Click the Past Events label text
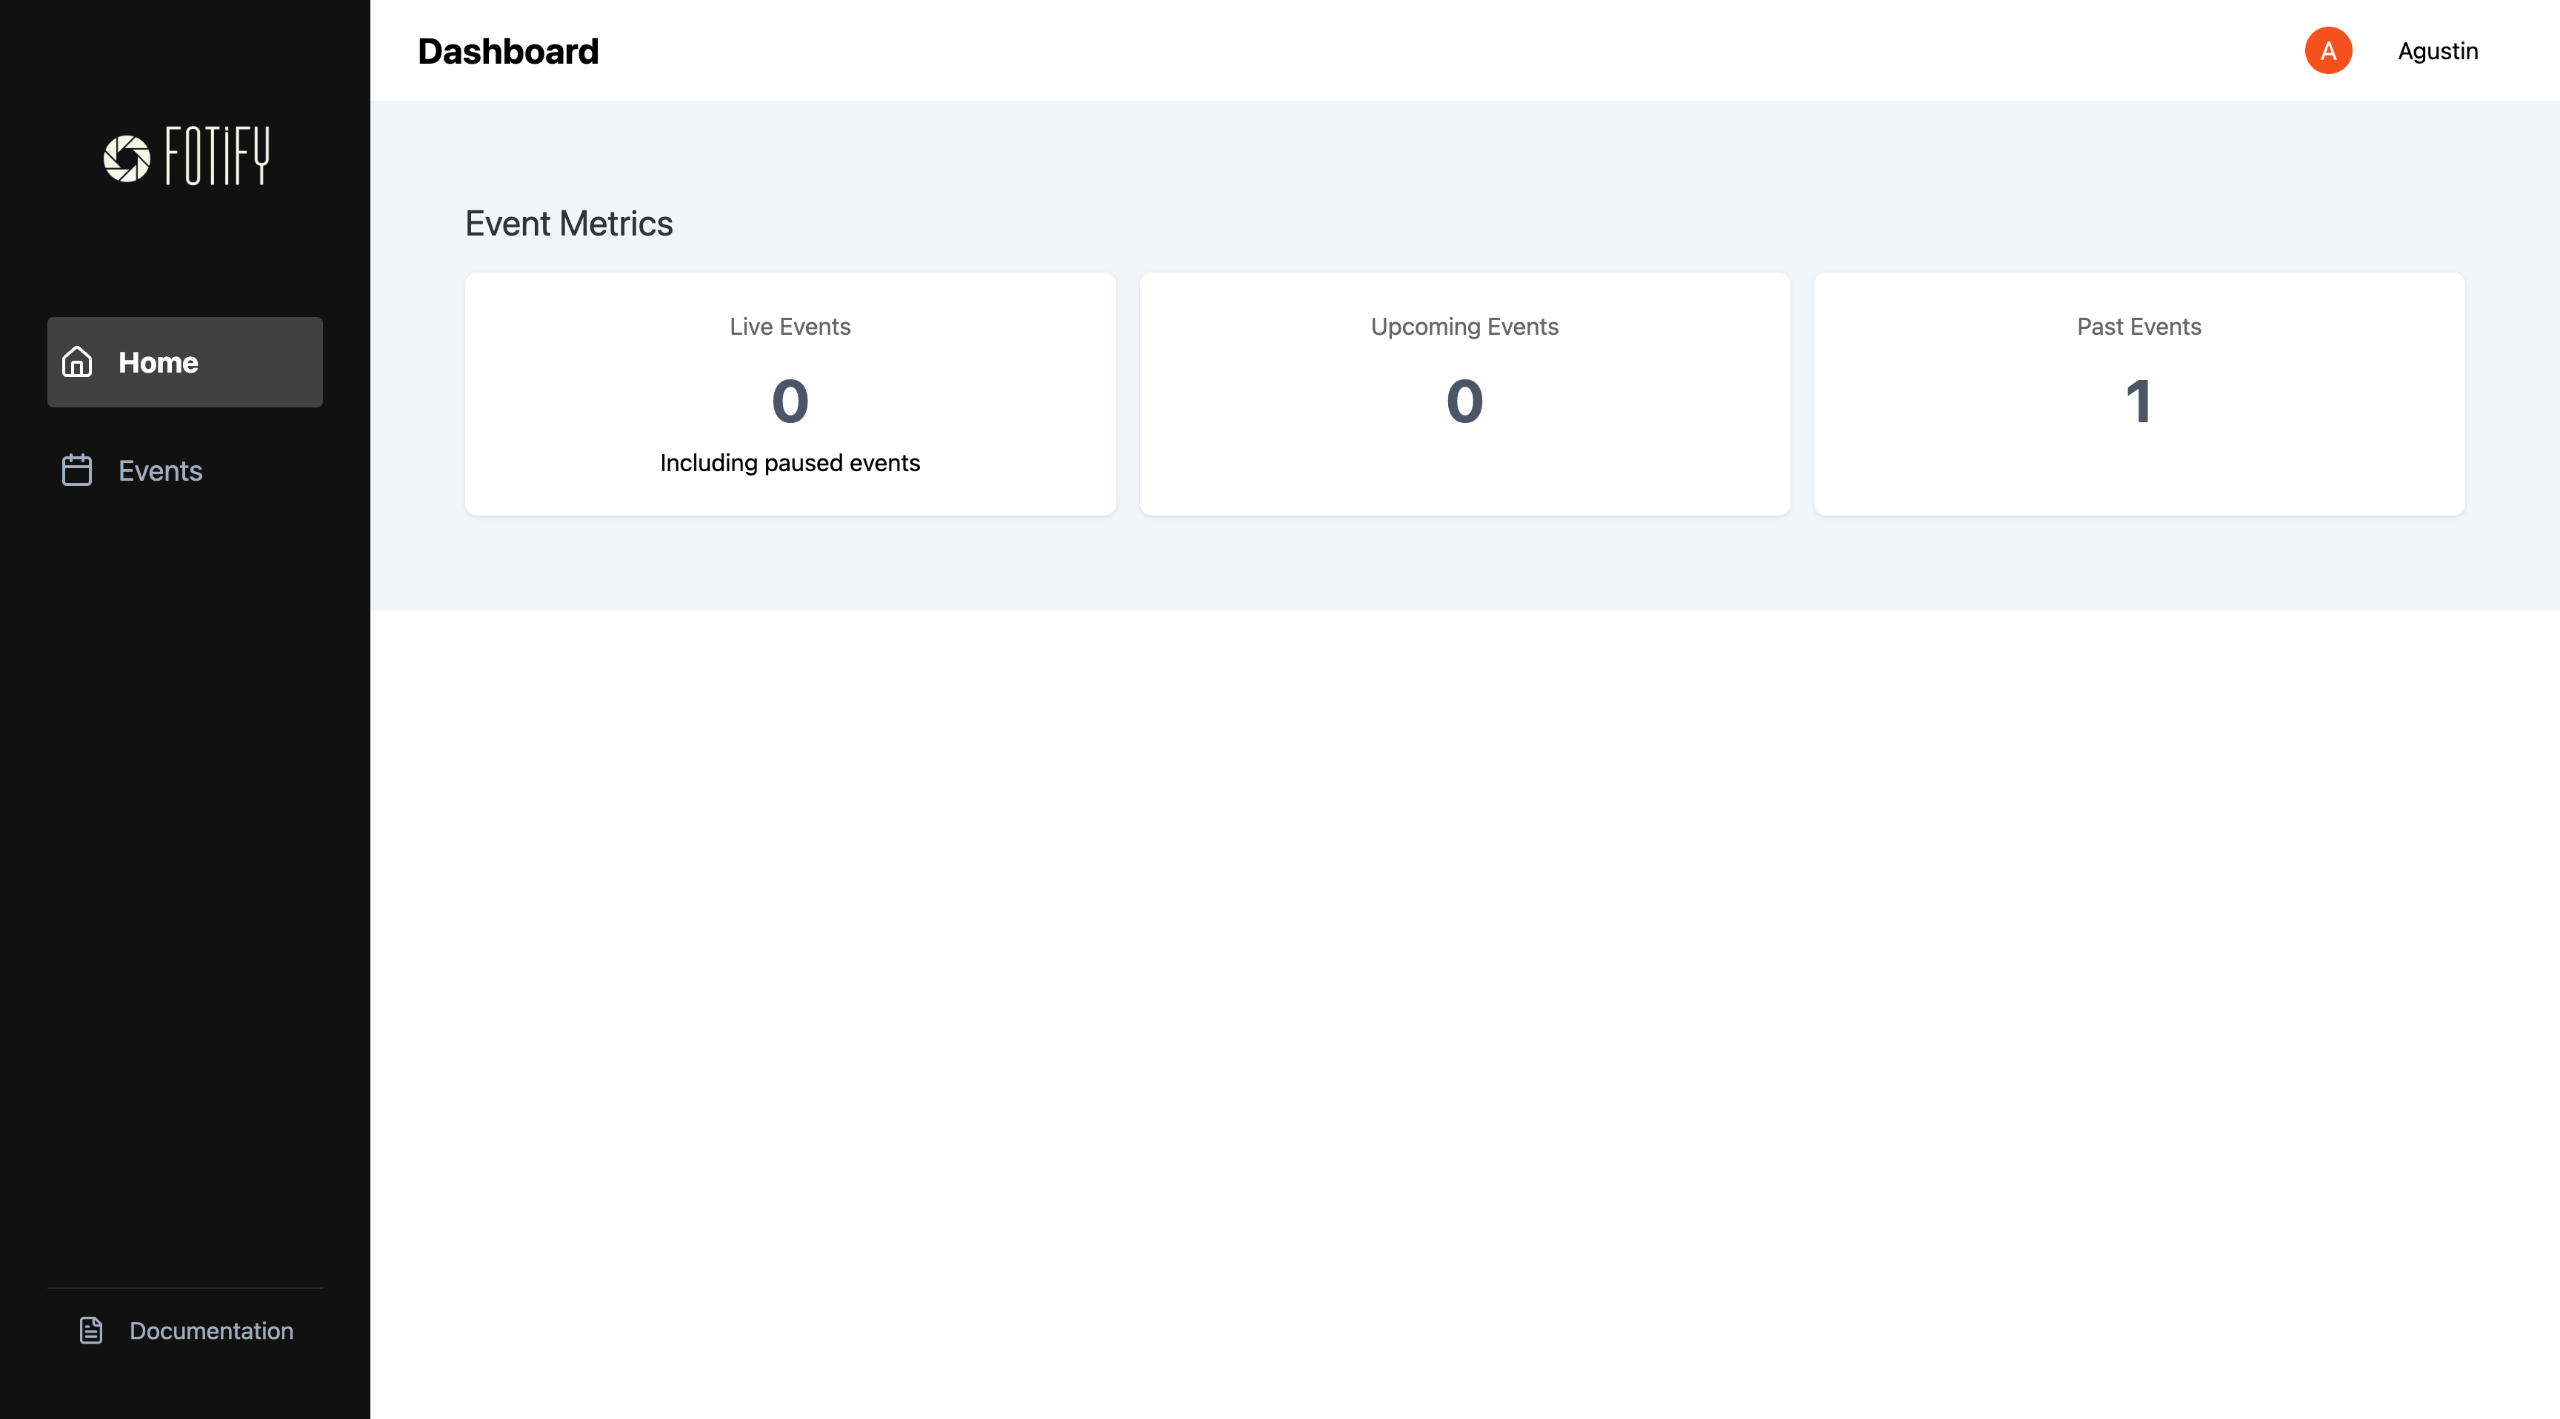Screen dimensions: 2560x1419 pos(2138,327)
